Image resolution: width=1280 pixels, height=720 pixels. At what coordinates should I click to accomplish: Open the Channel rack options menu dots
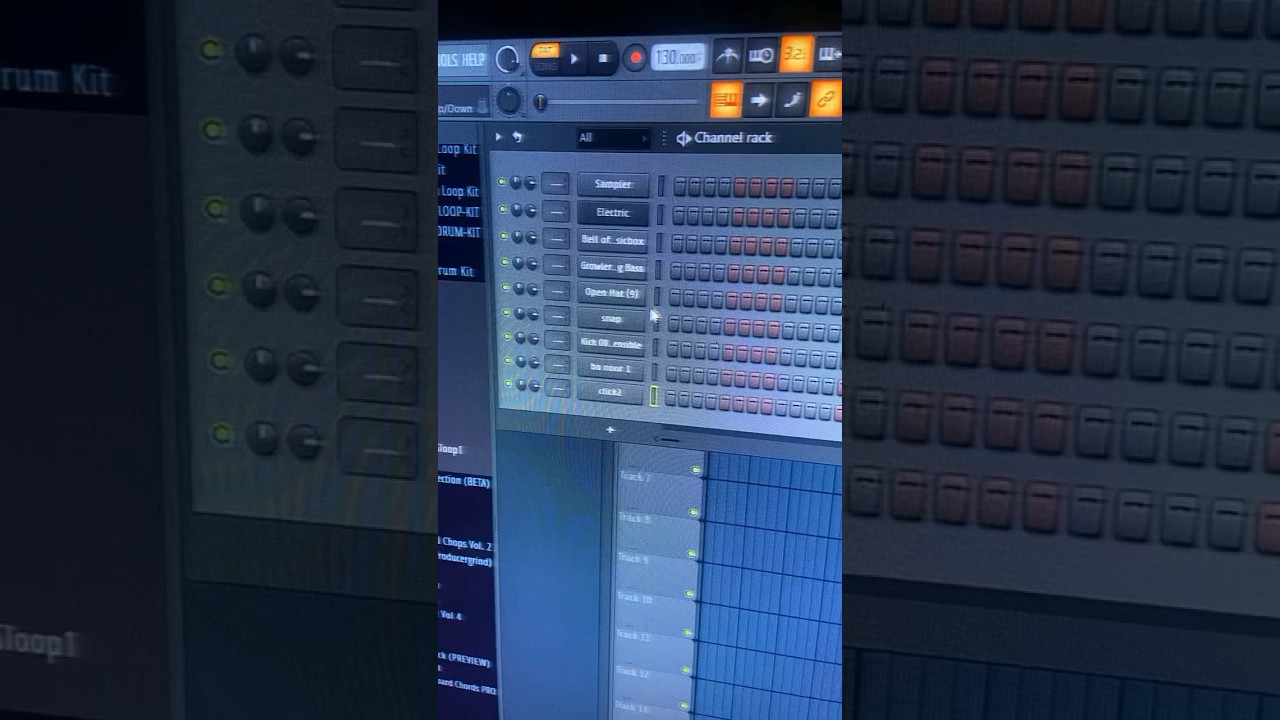point(664,138)
